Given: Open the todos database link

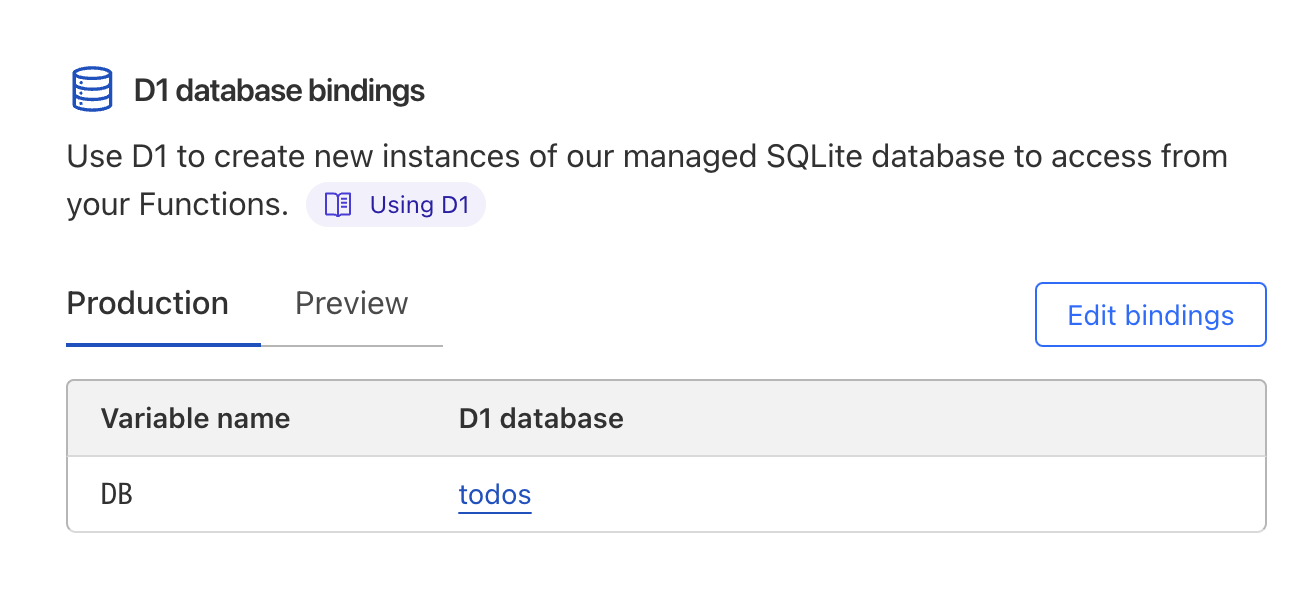Looking at the screenshot, I should point(495,494).
